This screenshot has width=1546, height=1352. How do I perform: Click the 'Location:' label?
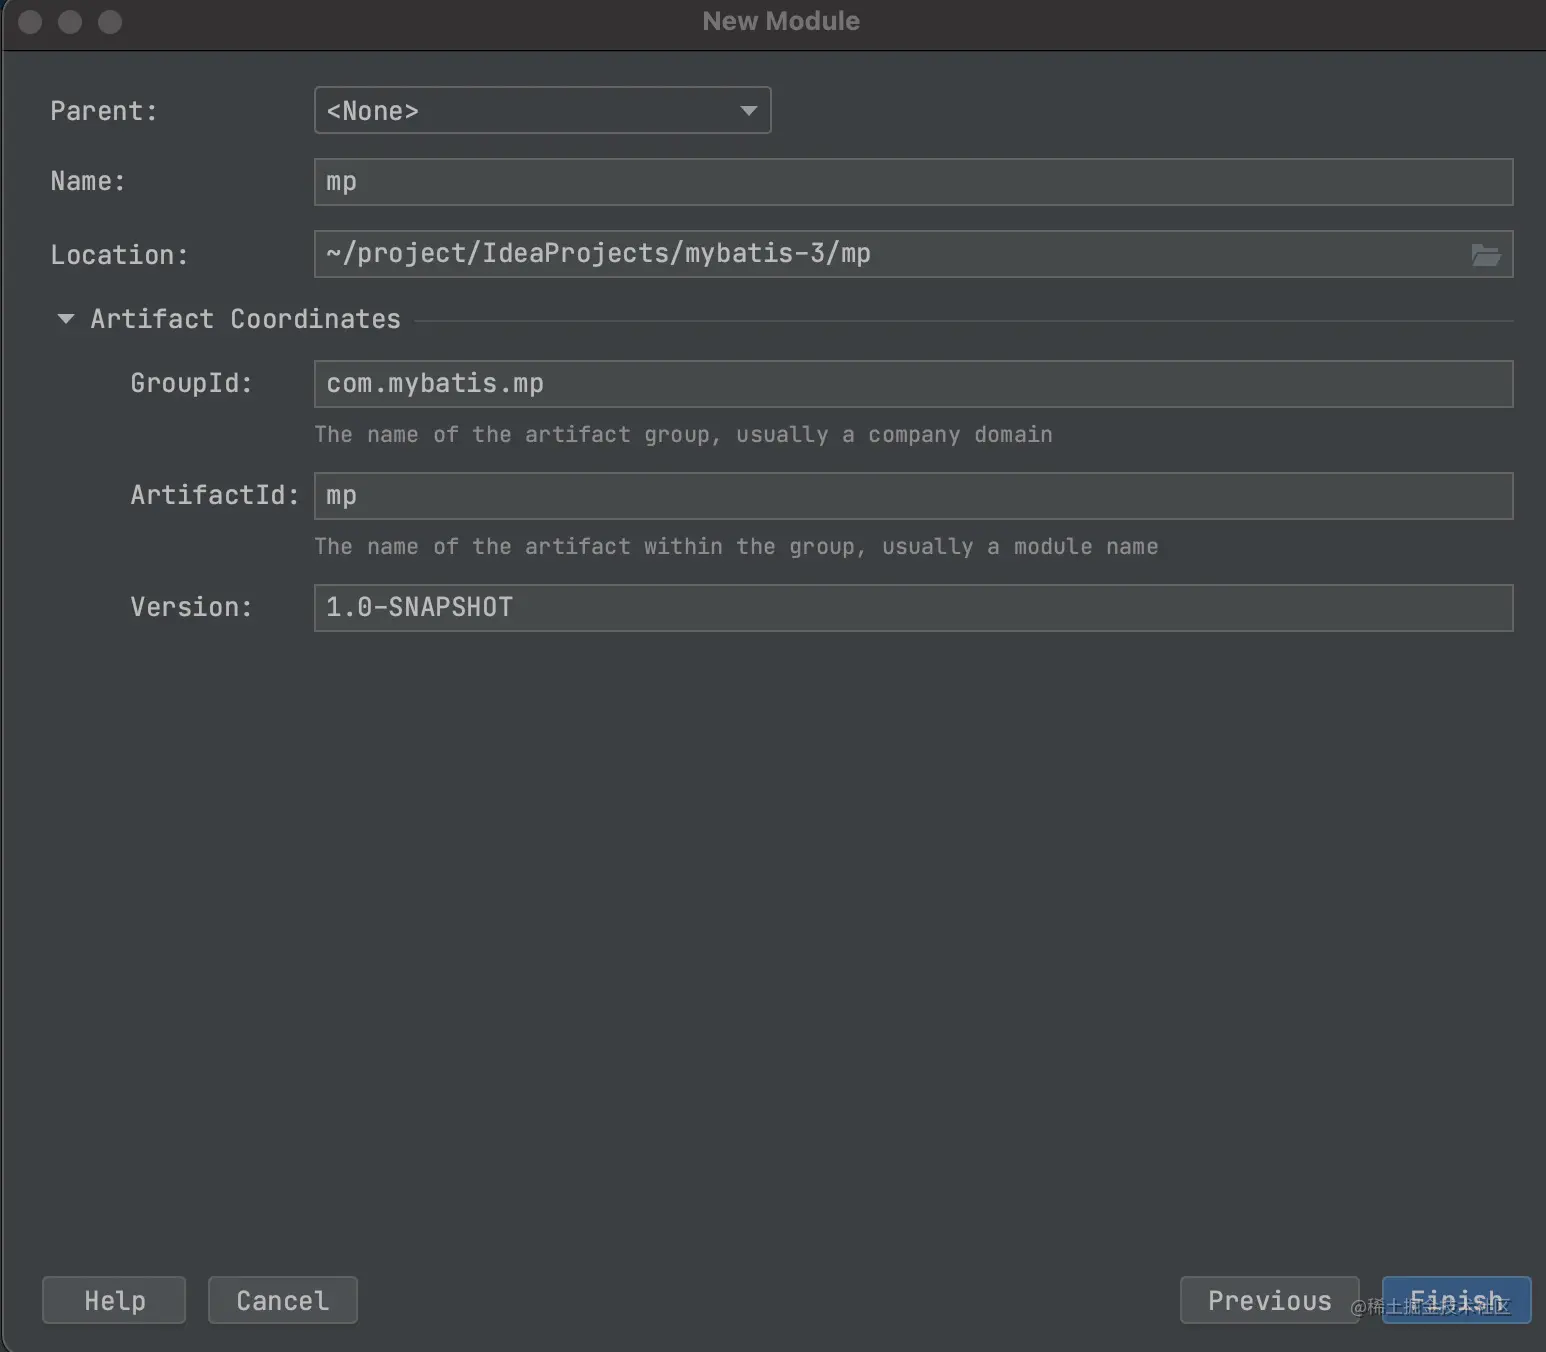[119, 255]
